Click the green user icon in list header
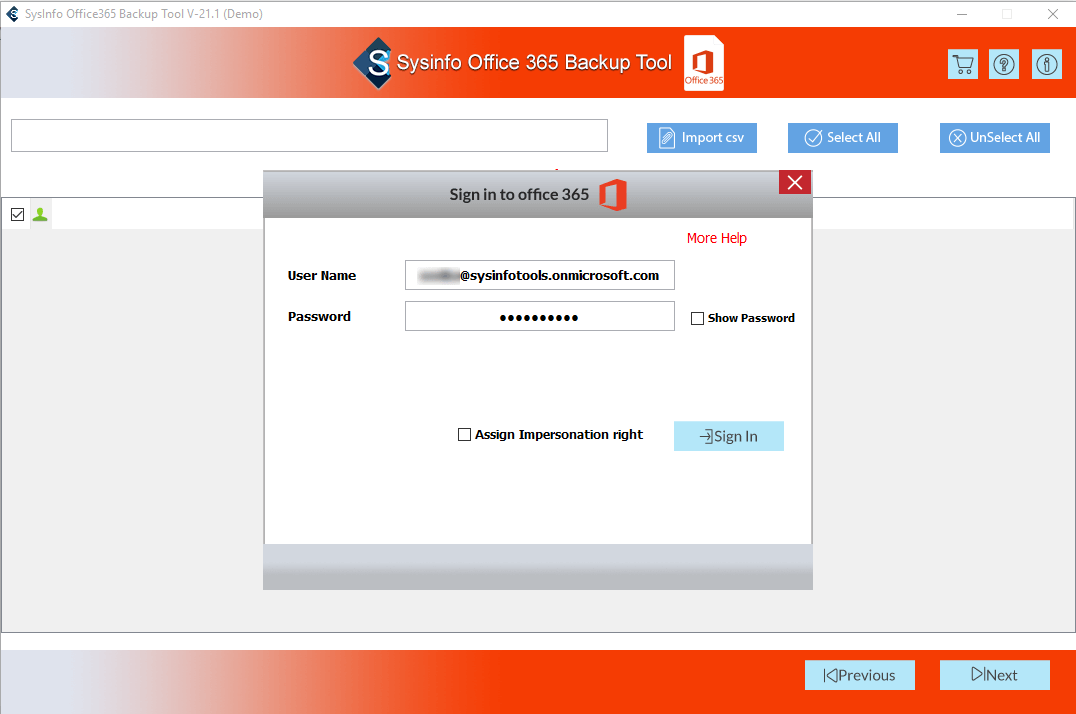 click(40, 215)
